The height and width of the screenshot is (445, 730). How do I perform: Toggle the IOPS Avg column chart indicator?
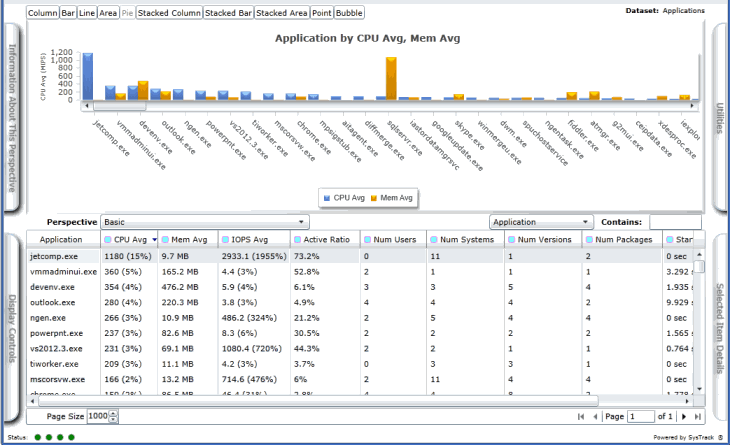pyautogui.click(x=225, y=240)
